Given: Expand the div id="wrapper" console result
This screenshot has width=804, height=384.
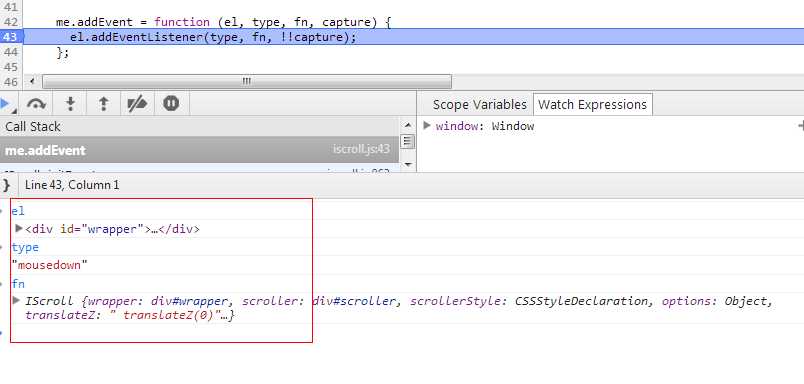Looking at the screenshot, I should [19, 229].
